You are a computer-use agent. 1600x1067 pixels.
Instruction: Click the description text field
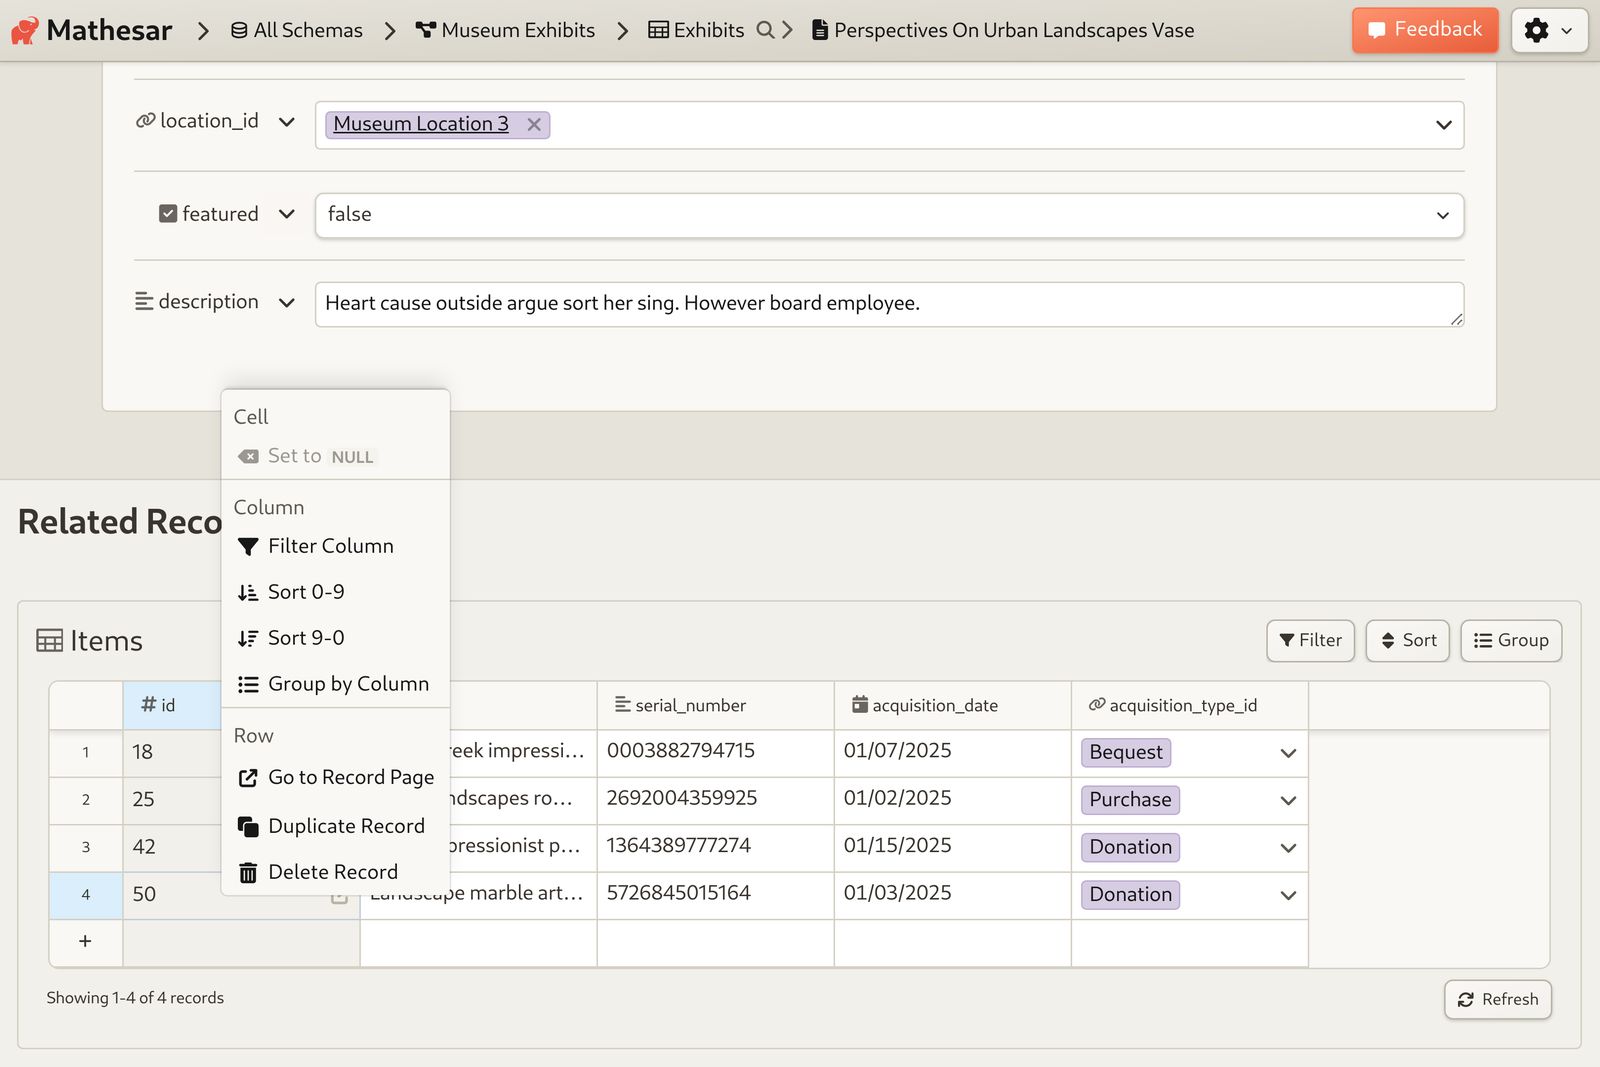point(889,304)
